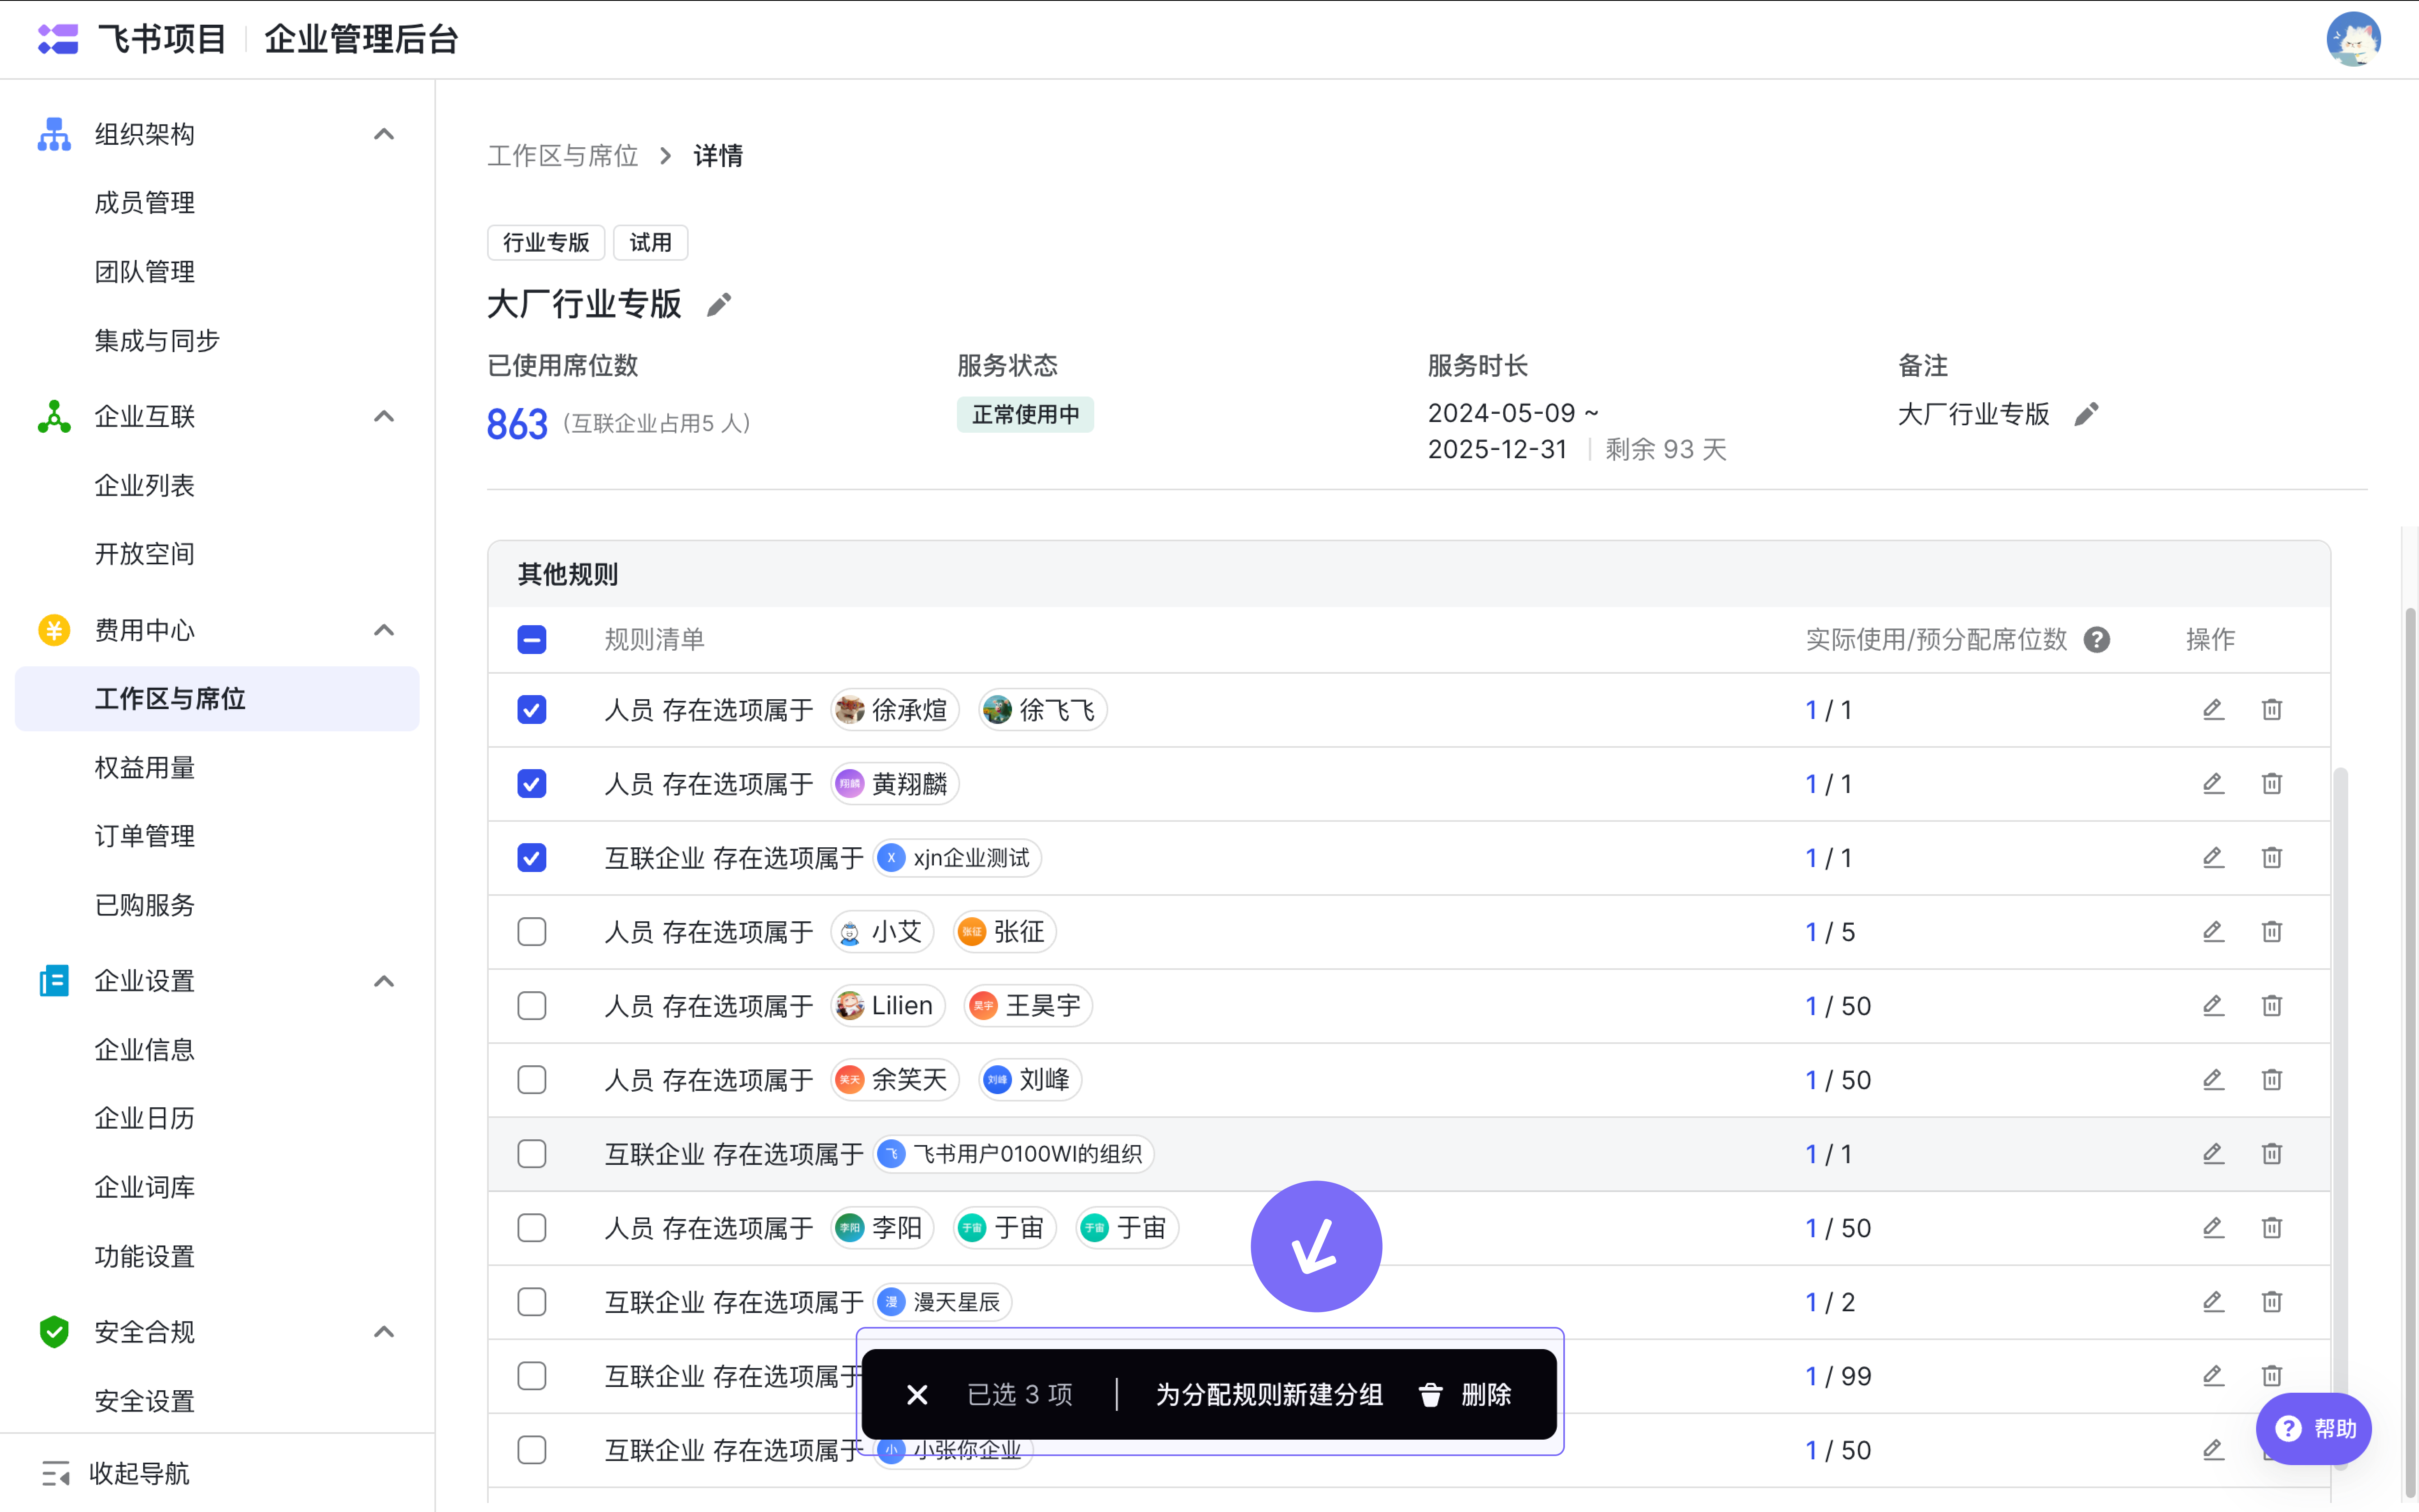Collapse the 企业设置 menu group
The image size is (2419, 1512).
coord(384,981)
